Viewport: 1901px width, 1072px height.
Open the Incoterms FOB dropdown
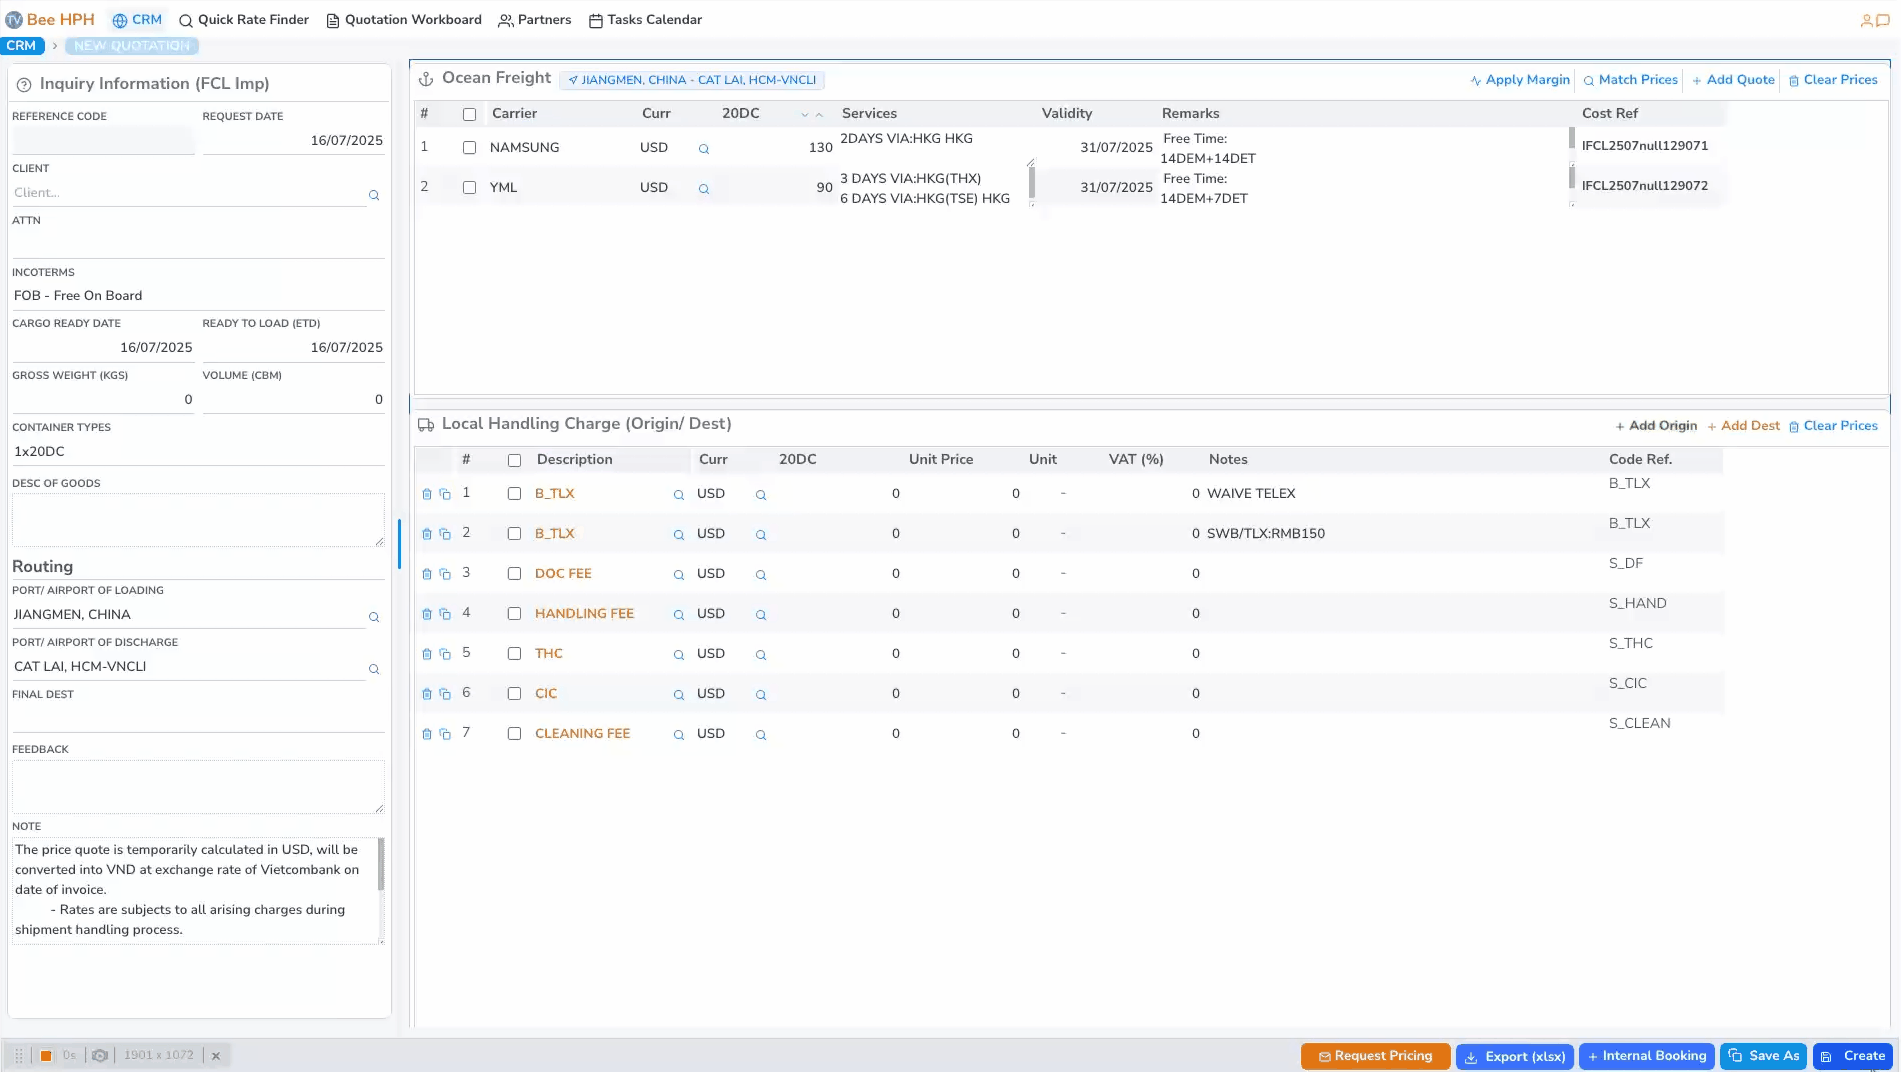[x=197, y=296]
